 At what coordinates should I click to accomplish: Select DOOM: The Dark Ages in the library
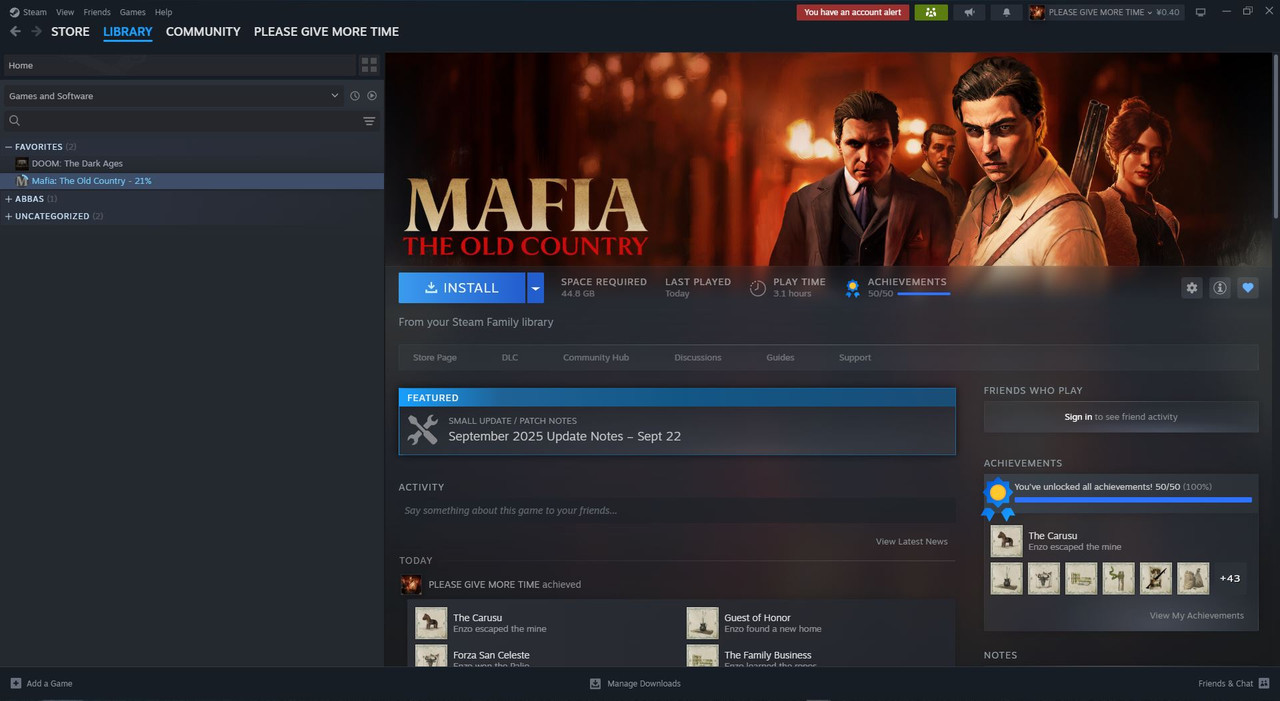pos(192,163)
